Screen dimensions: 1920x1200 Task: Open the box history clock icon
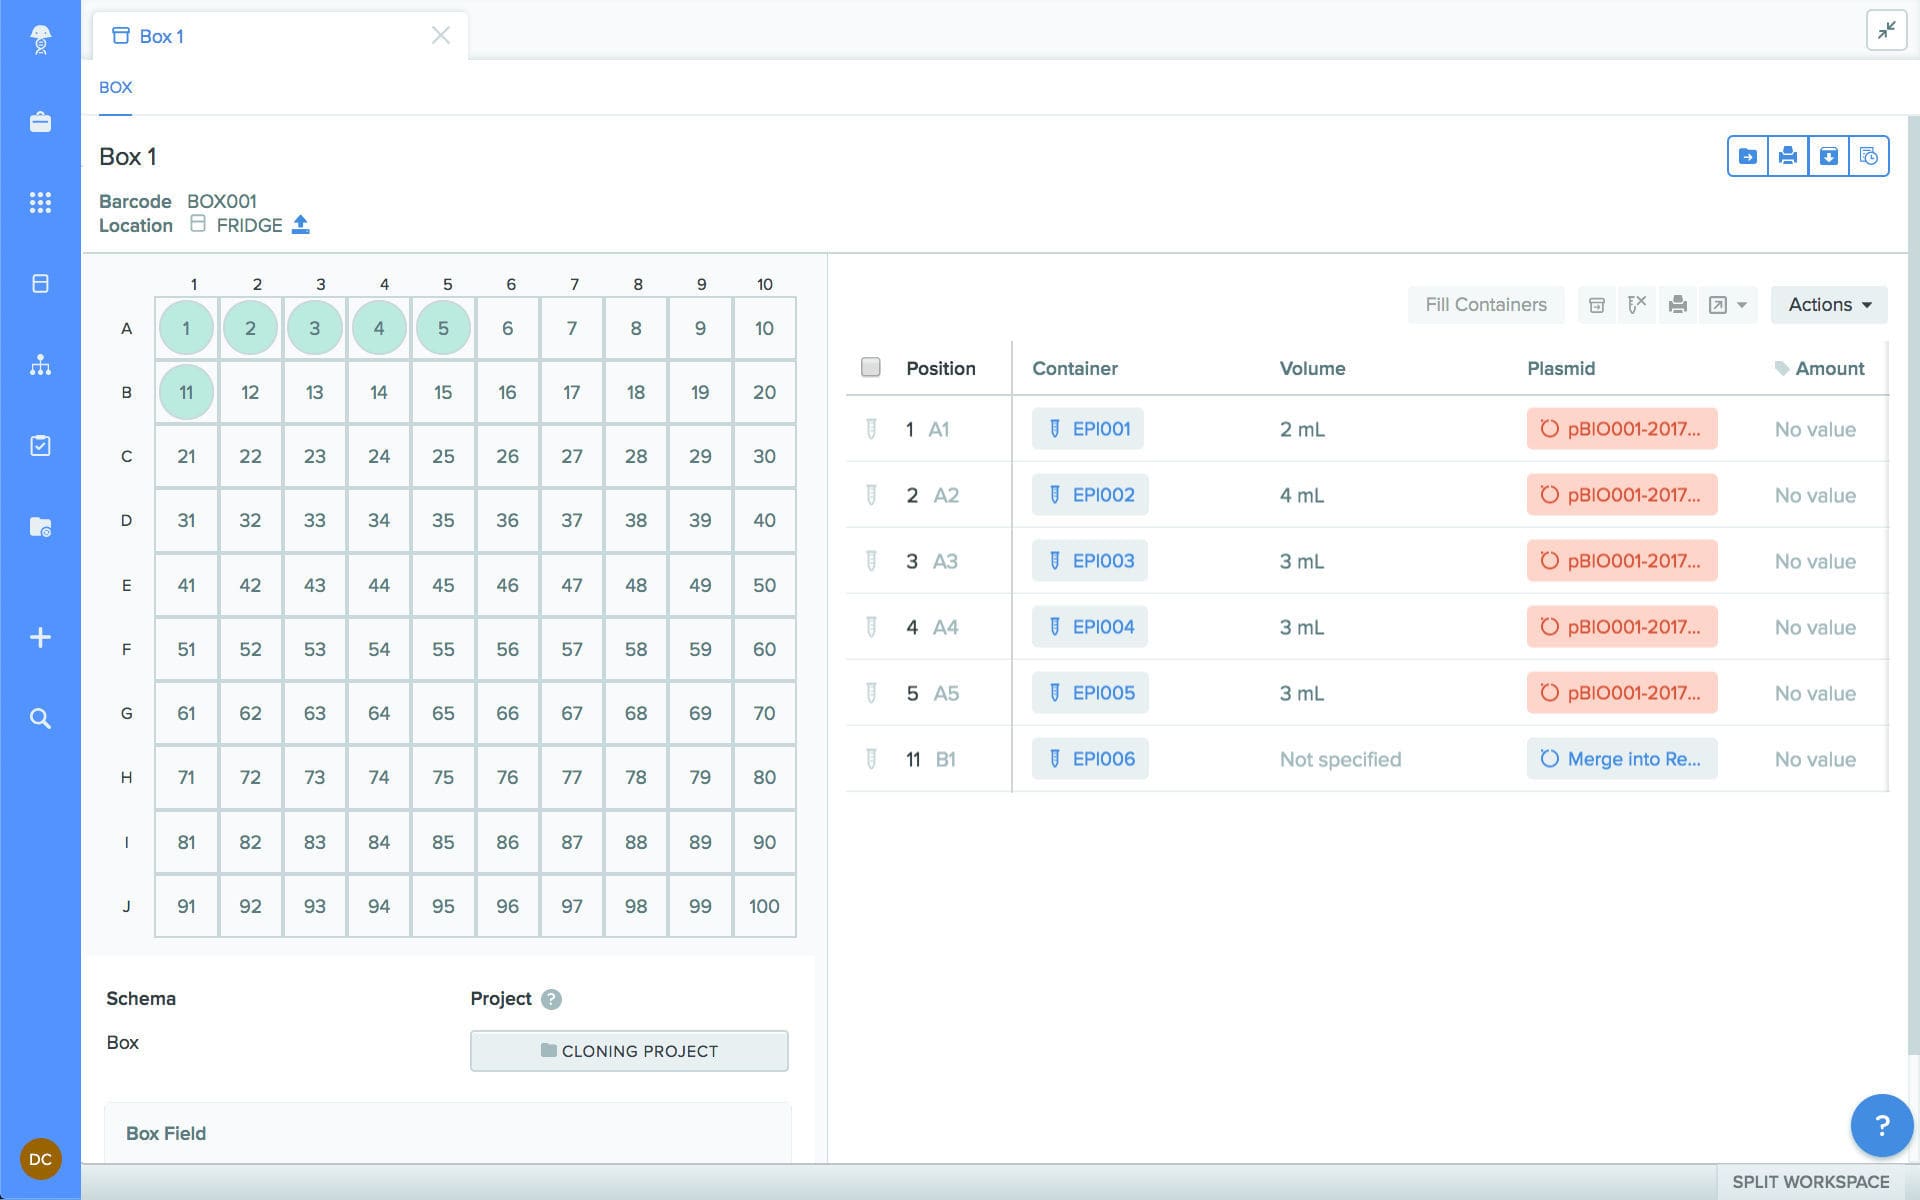pyautogui.click(x=1868, y=156)
